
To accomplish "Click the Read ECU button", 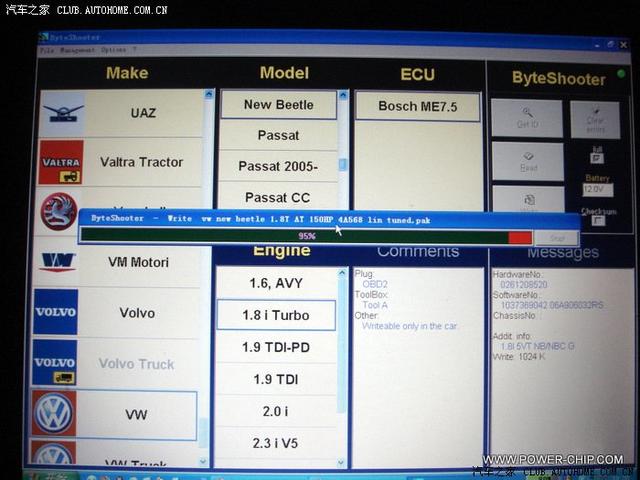I will click(x=528, y=162).
